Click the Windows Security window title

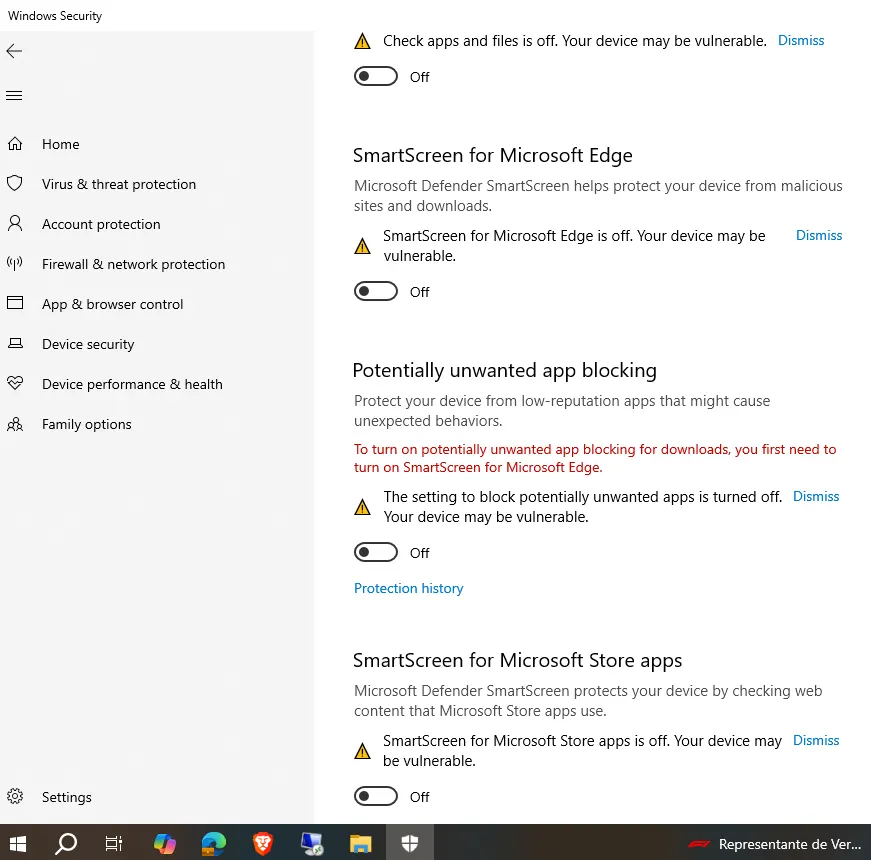click(55, 16)
